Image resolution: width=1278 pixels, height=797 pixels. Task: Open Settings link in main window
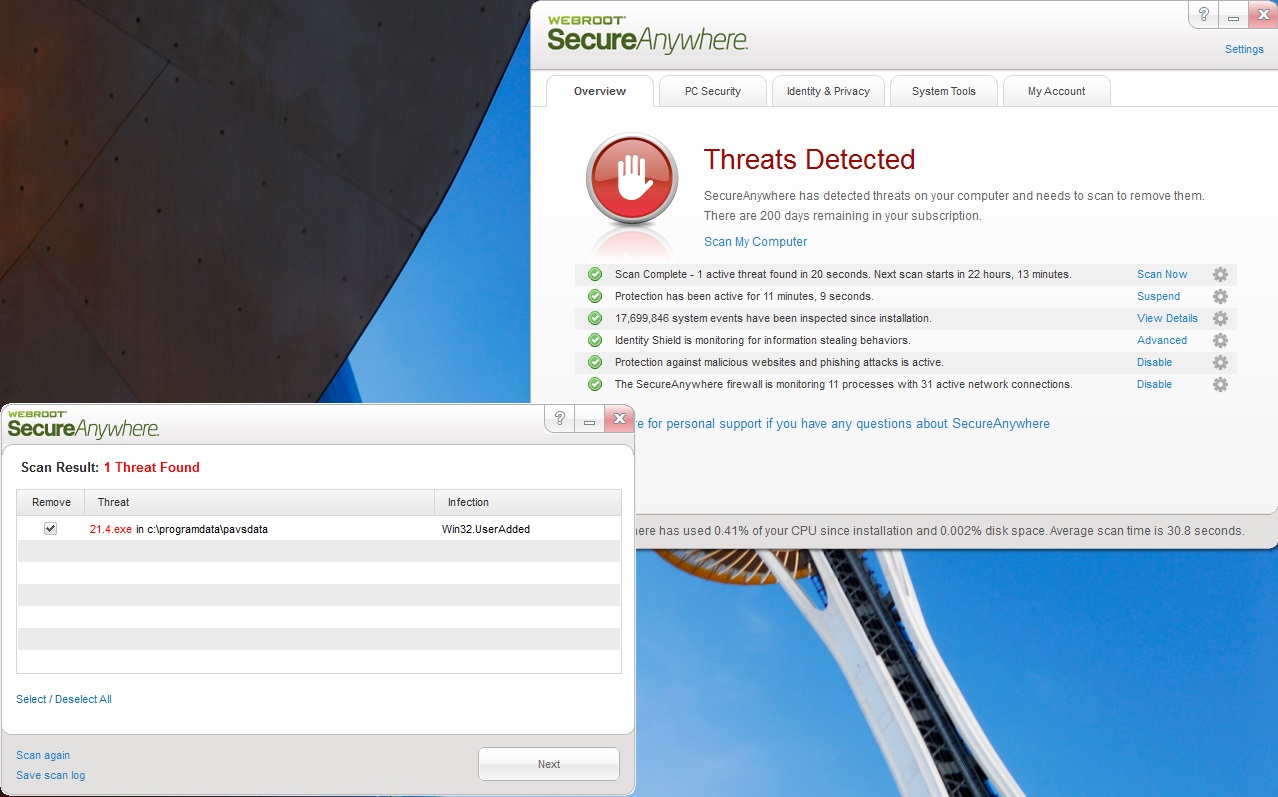(x=1244, y=49)
